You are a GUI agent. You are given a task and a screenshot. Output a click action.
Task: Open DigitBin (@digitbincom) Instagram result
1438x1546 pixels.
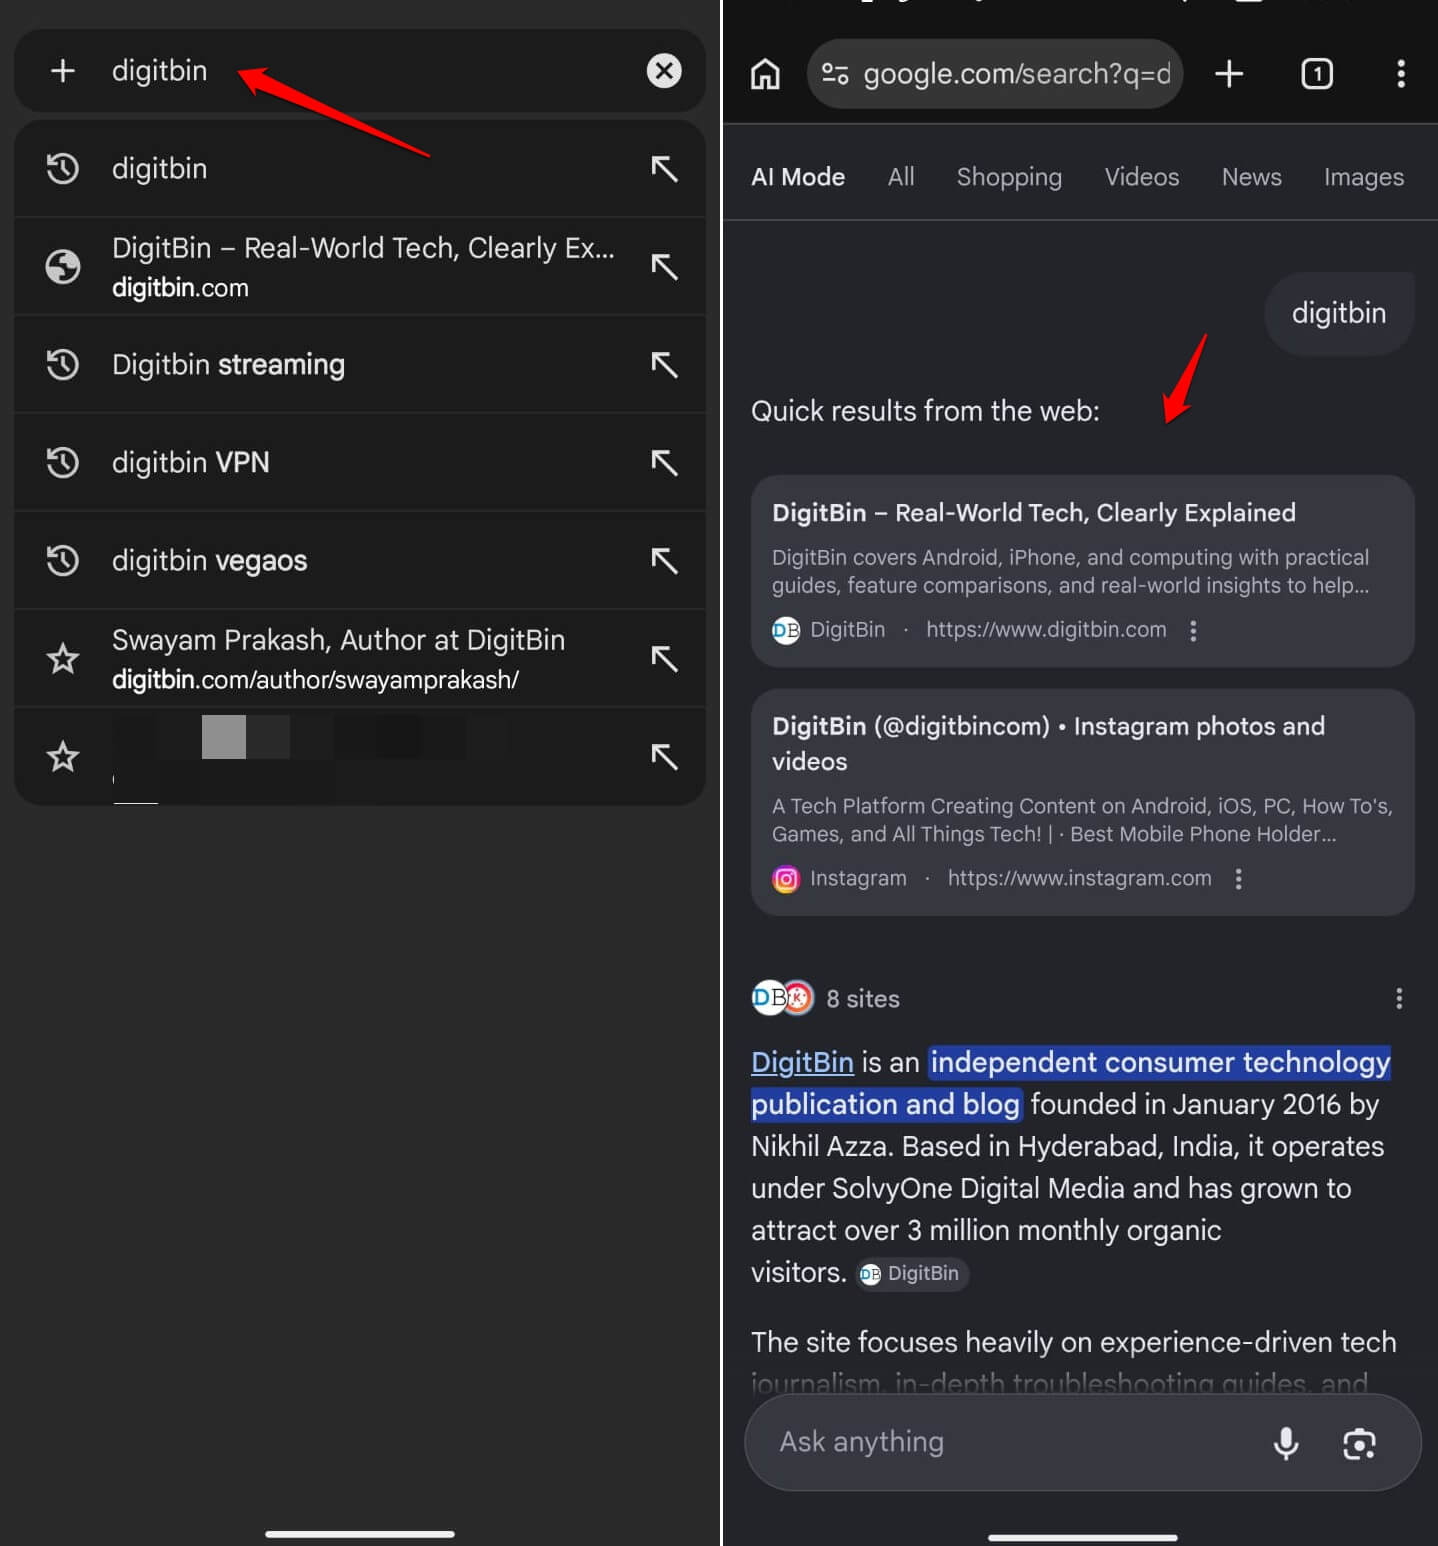pyautogui.click(x=1048, y=743)
